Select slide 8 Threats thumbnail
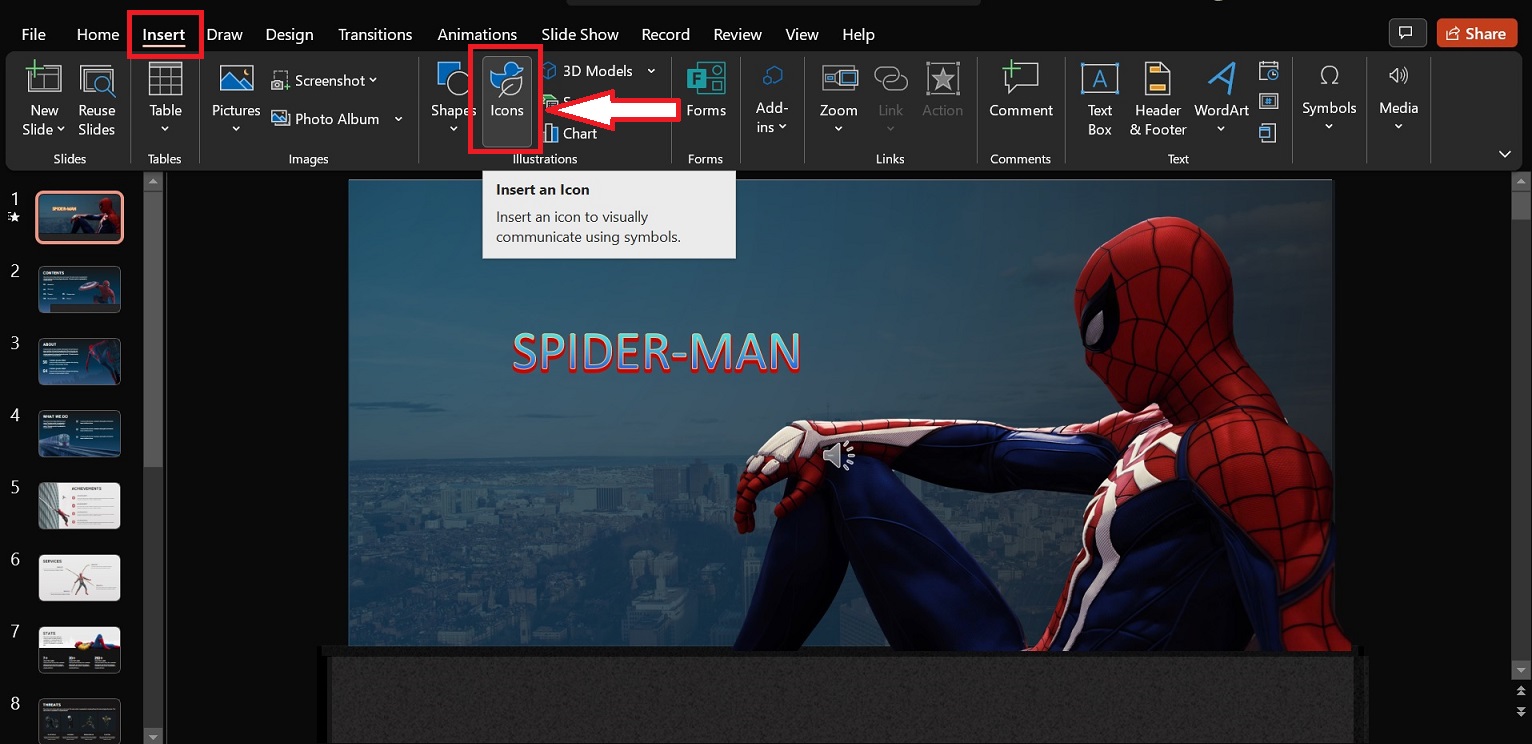Image resolution: width=1532 pixels, height=744 pixels. (80, 720)
